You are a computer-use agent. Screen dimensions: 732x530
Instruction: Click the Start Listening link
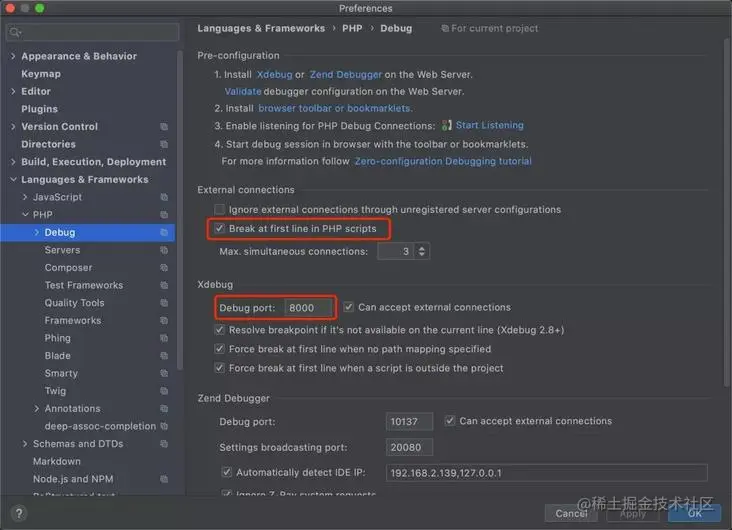click(x=490, y=125)
